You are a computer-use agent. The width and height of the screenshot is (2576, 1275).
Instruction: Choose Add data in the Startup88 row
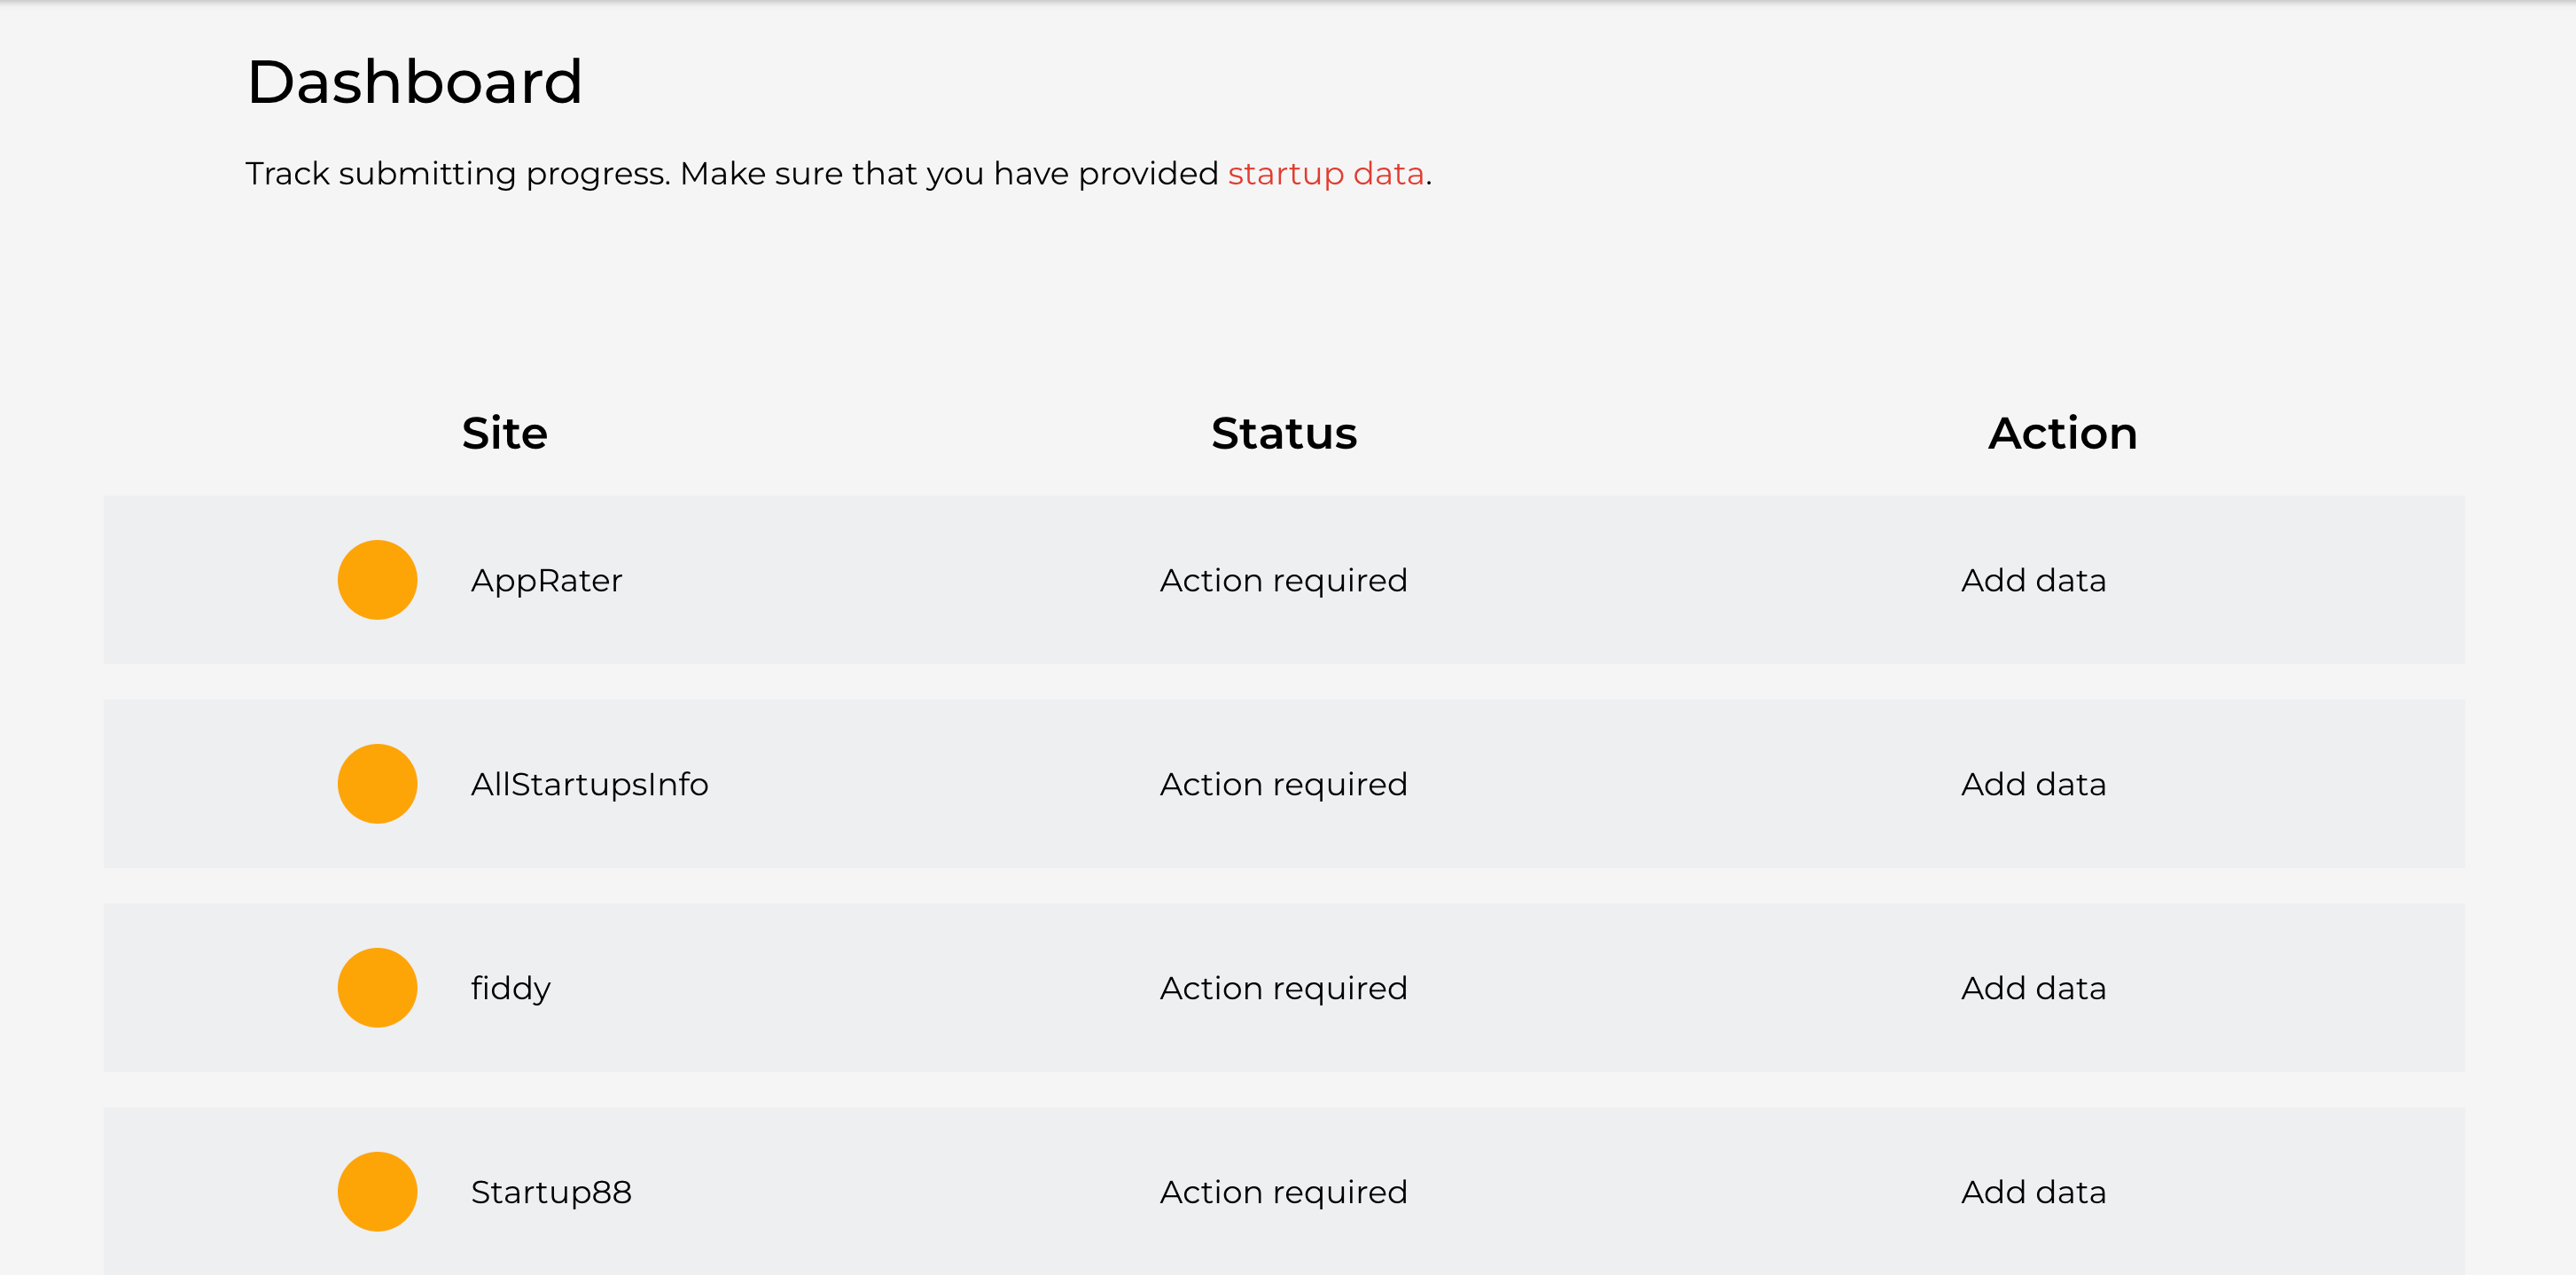click(2033, 1192)
